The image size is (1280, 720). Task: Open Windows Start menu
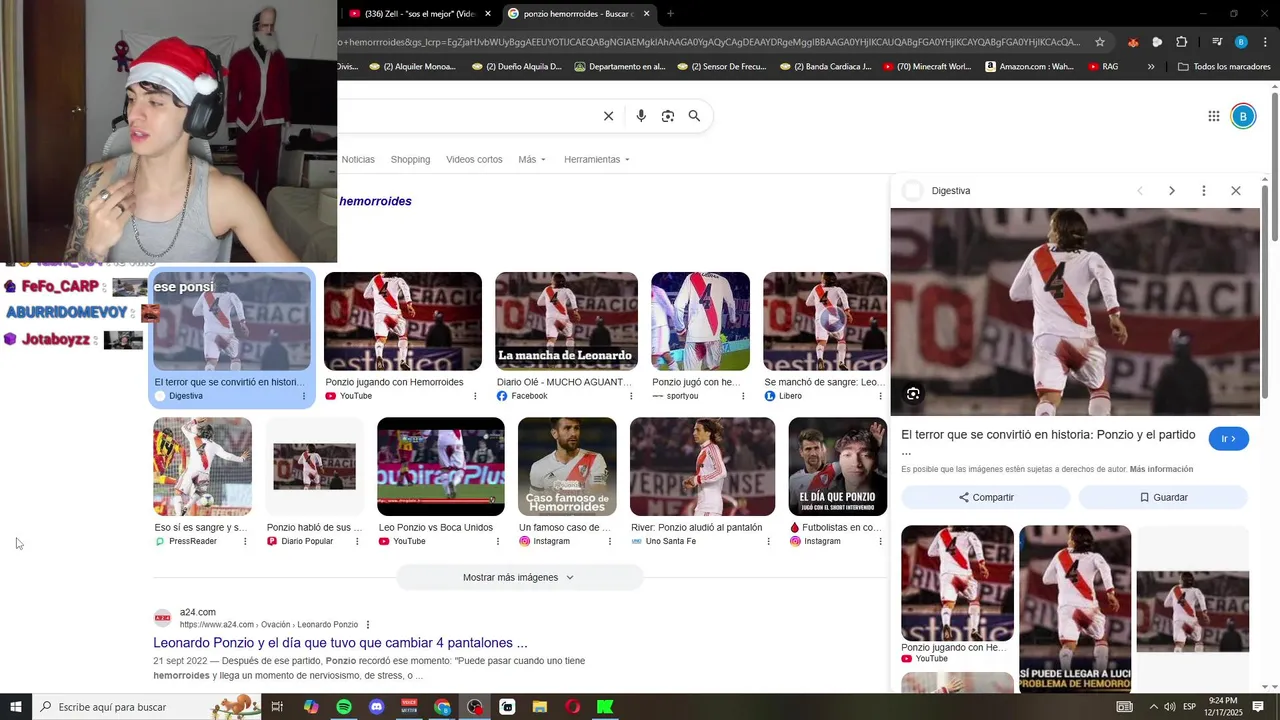pyautogui.click(x=16, y=707)
